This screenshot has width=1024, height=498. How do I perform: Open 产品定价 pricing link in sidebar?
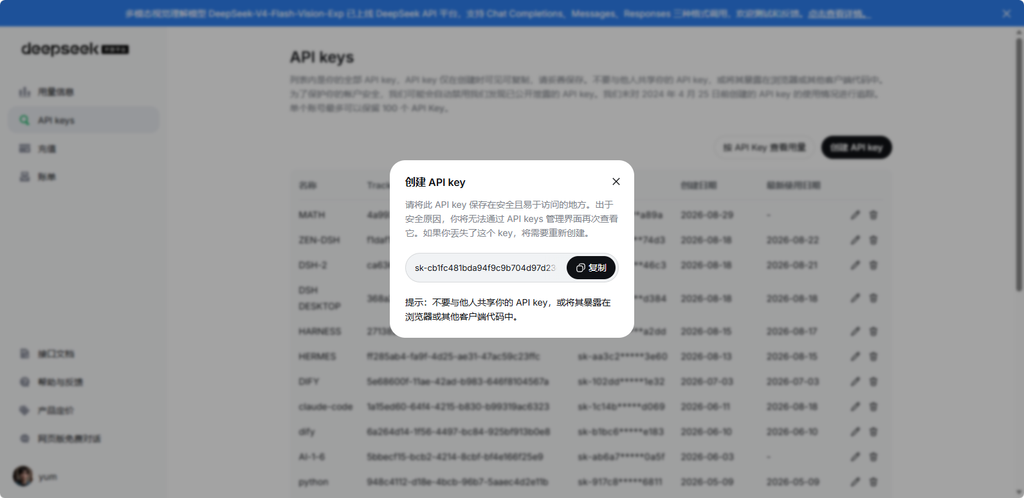click(x=84, y=411)
